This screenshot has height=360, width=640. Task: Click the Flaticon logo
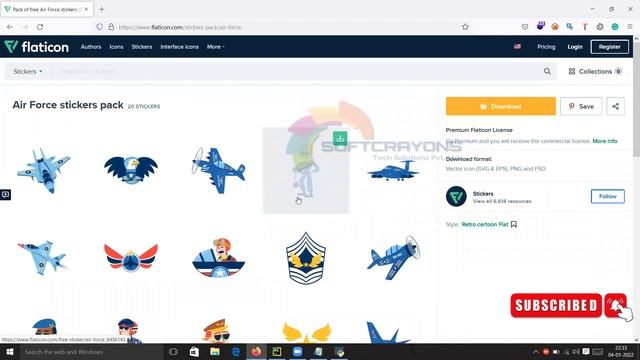tap(36, 47)
